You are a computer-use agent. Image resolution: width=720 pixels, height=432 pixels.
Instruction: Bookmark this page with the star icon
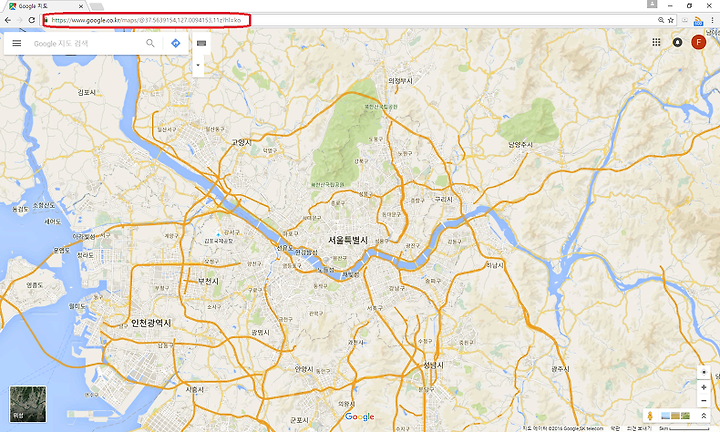(x=671, y=20)
